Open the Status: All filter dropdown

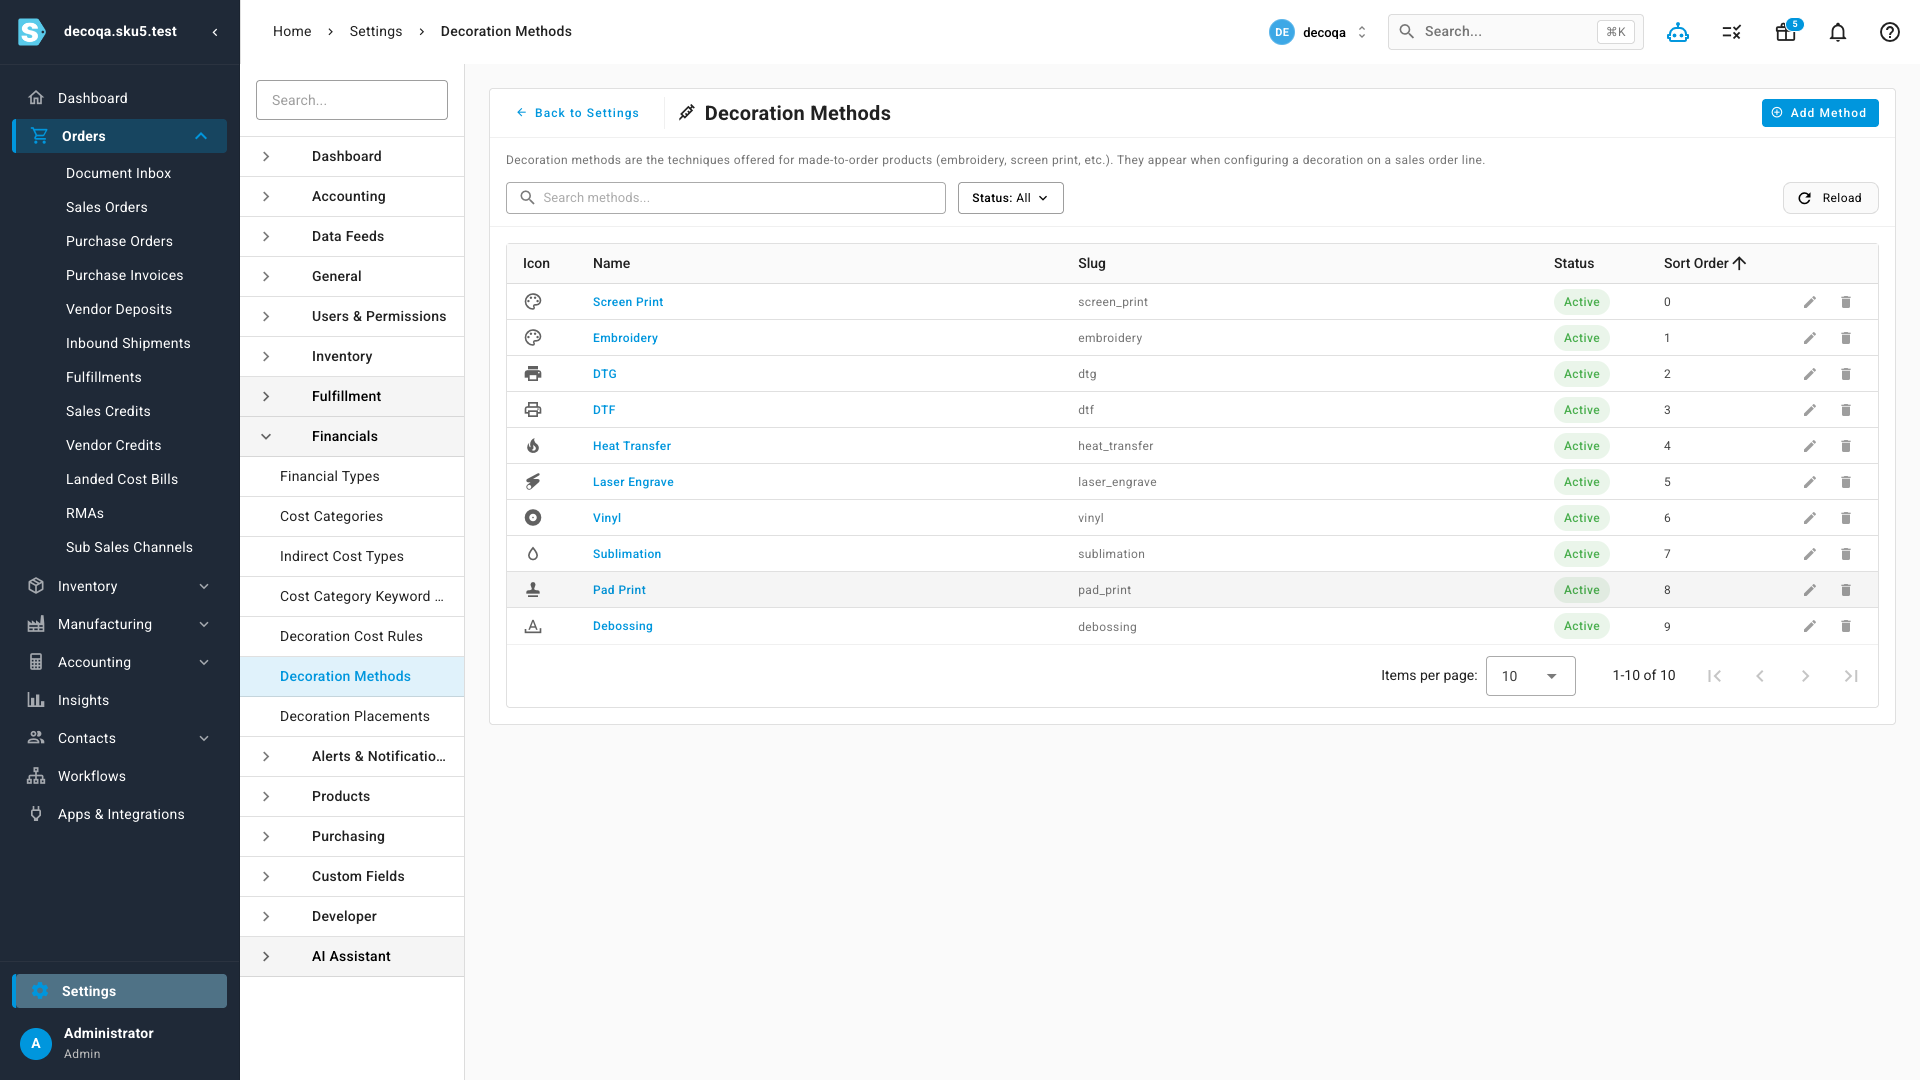point(1010,198)
